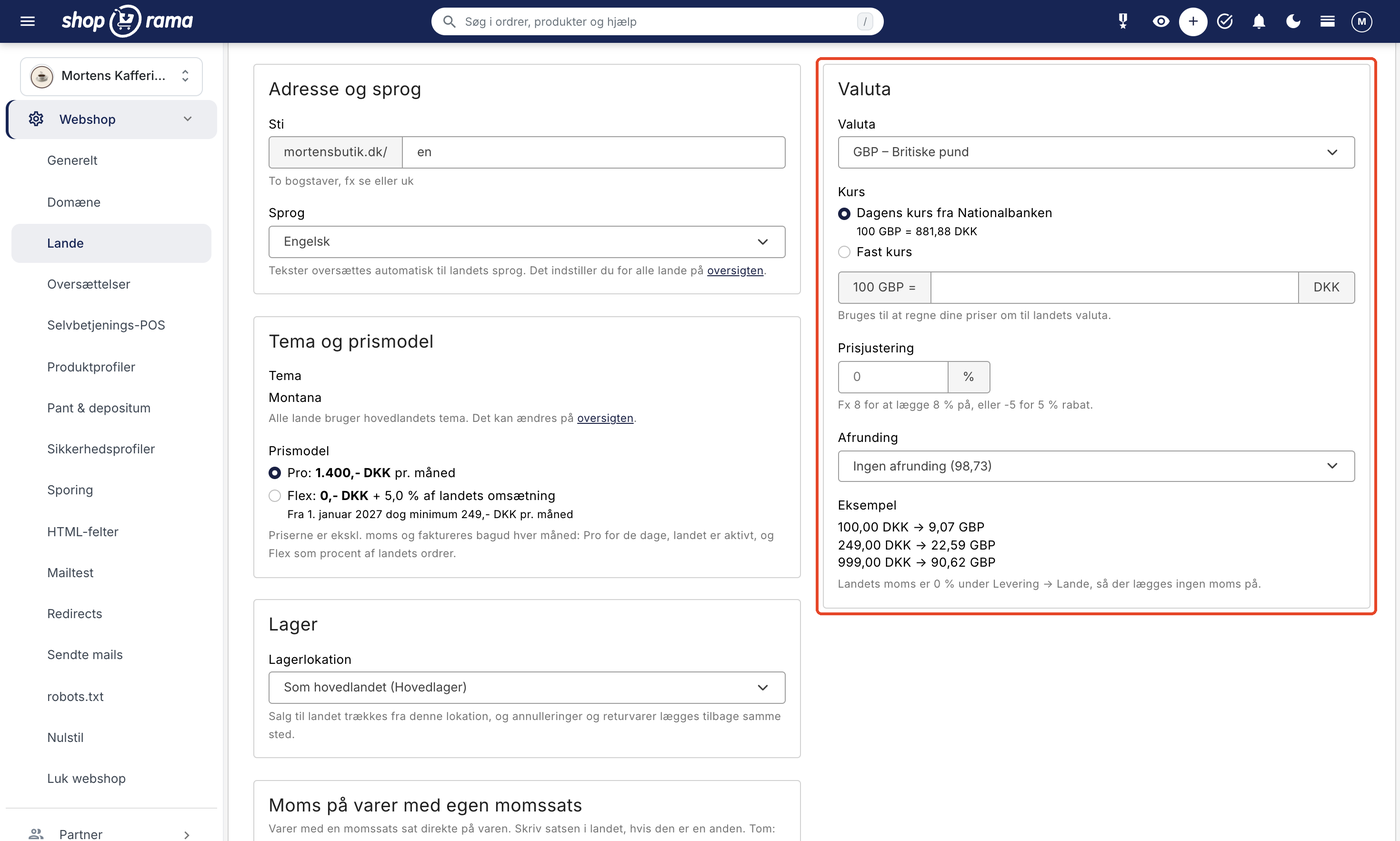Open notifications with the bell icon
Viewport: 1400px width, 841px height.
1259,21
